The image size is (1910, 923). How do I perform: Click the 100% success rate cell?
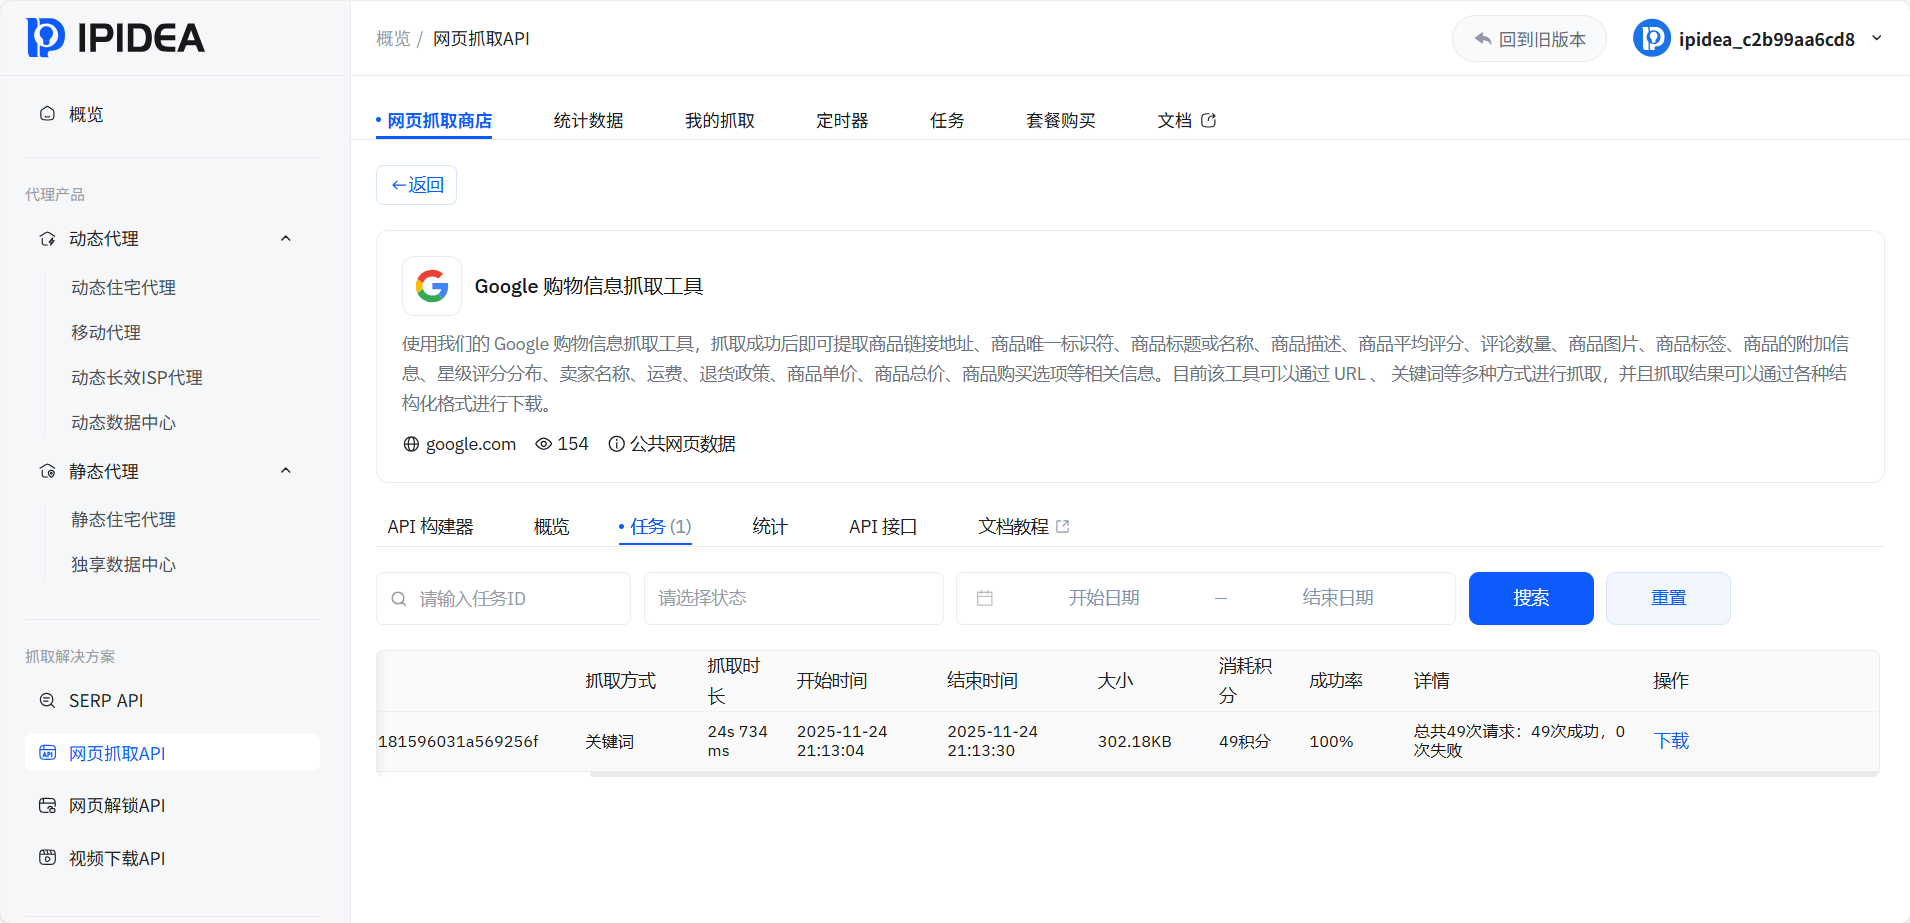(1331, 742)
